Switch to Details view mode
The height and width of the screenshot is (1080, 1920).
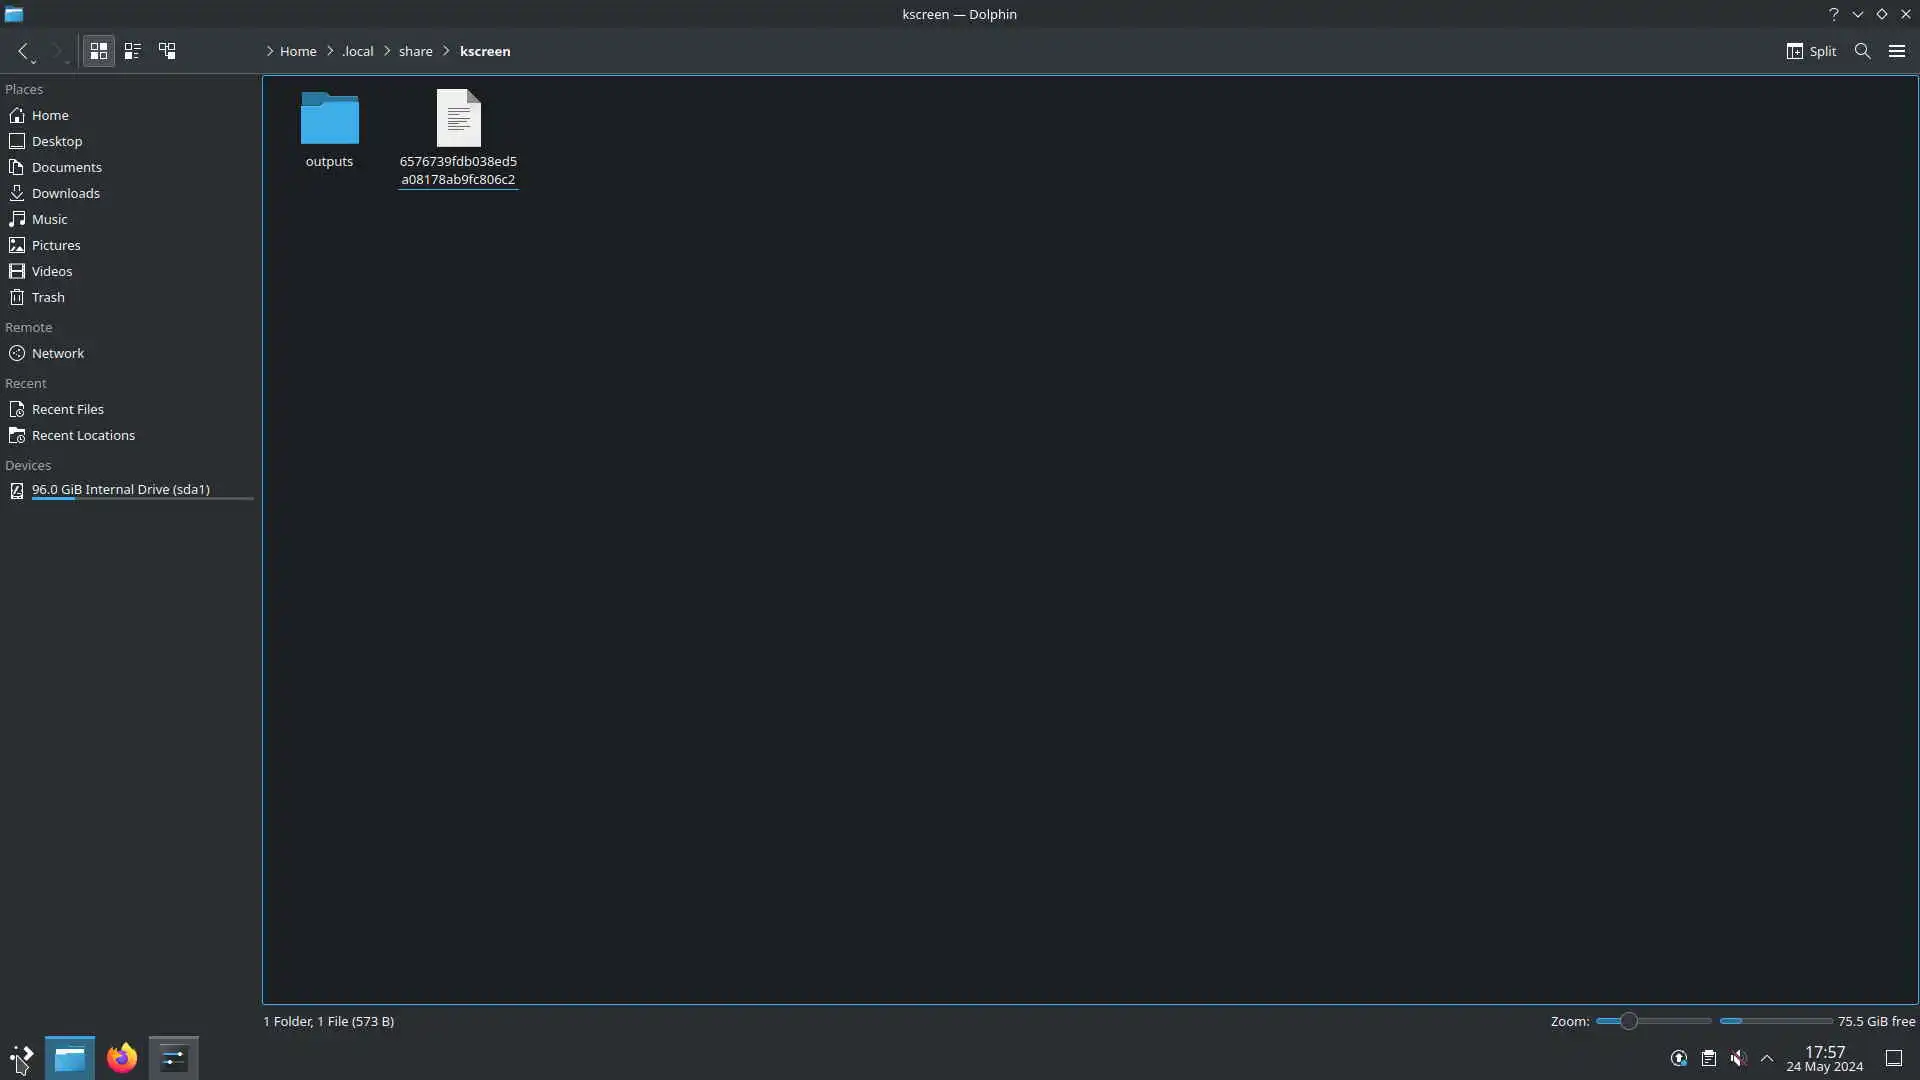coord(167,51)
